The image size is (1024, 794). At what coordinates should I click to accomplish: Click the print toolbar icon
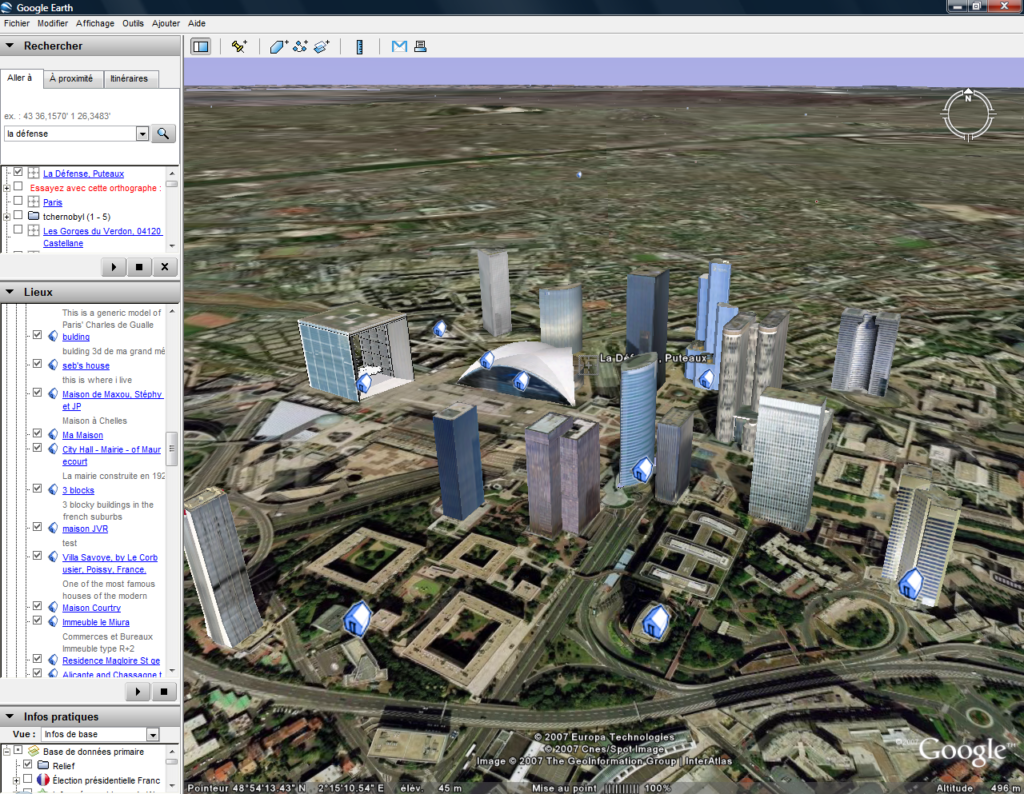[x=421, y=46]
